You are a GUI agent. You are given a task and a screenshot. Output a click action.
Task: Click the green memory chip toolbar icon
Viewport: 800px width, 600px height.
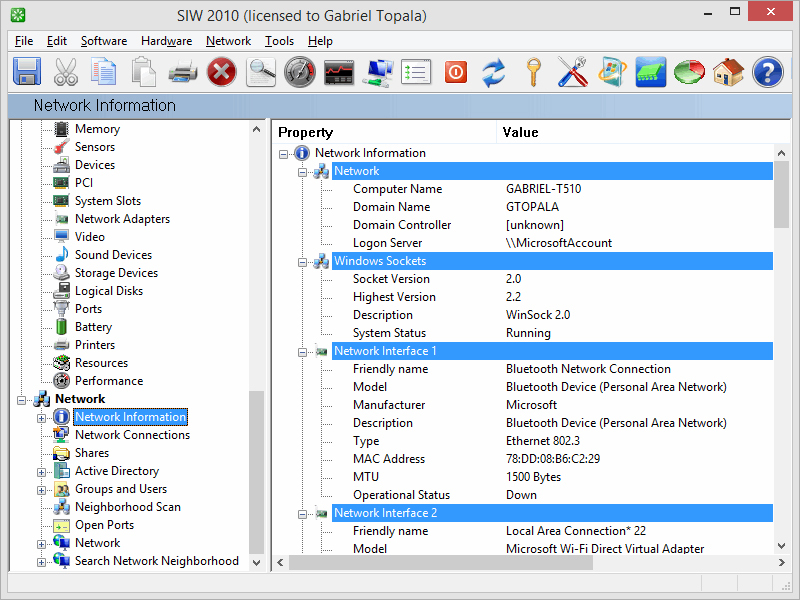click(x=651, y=72)
